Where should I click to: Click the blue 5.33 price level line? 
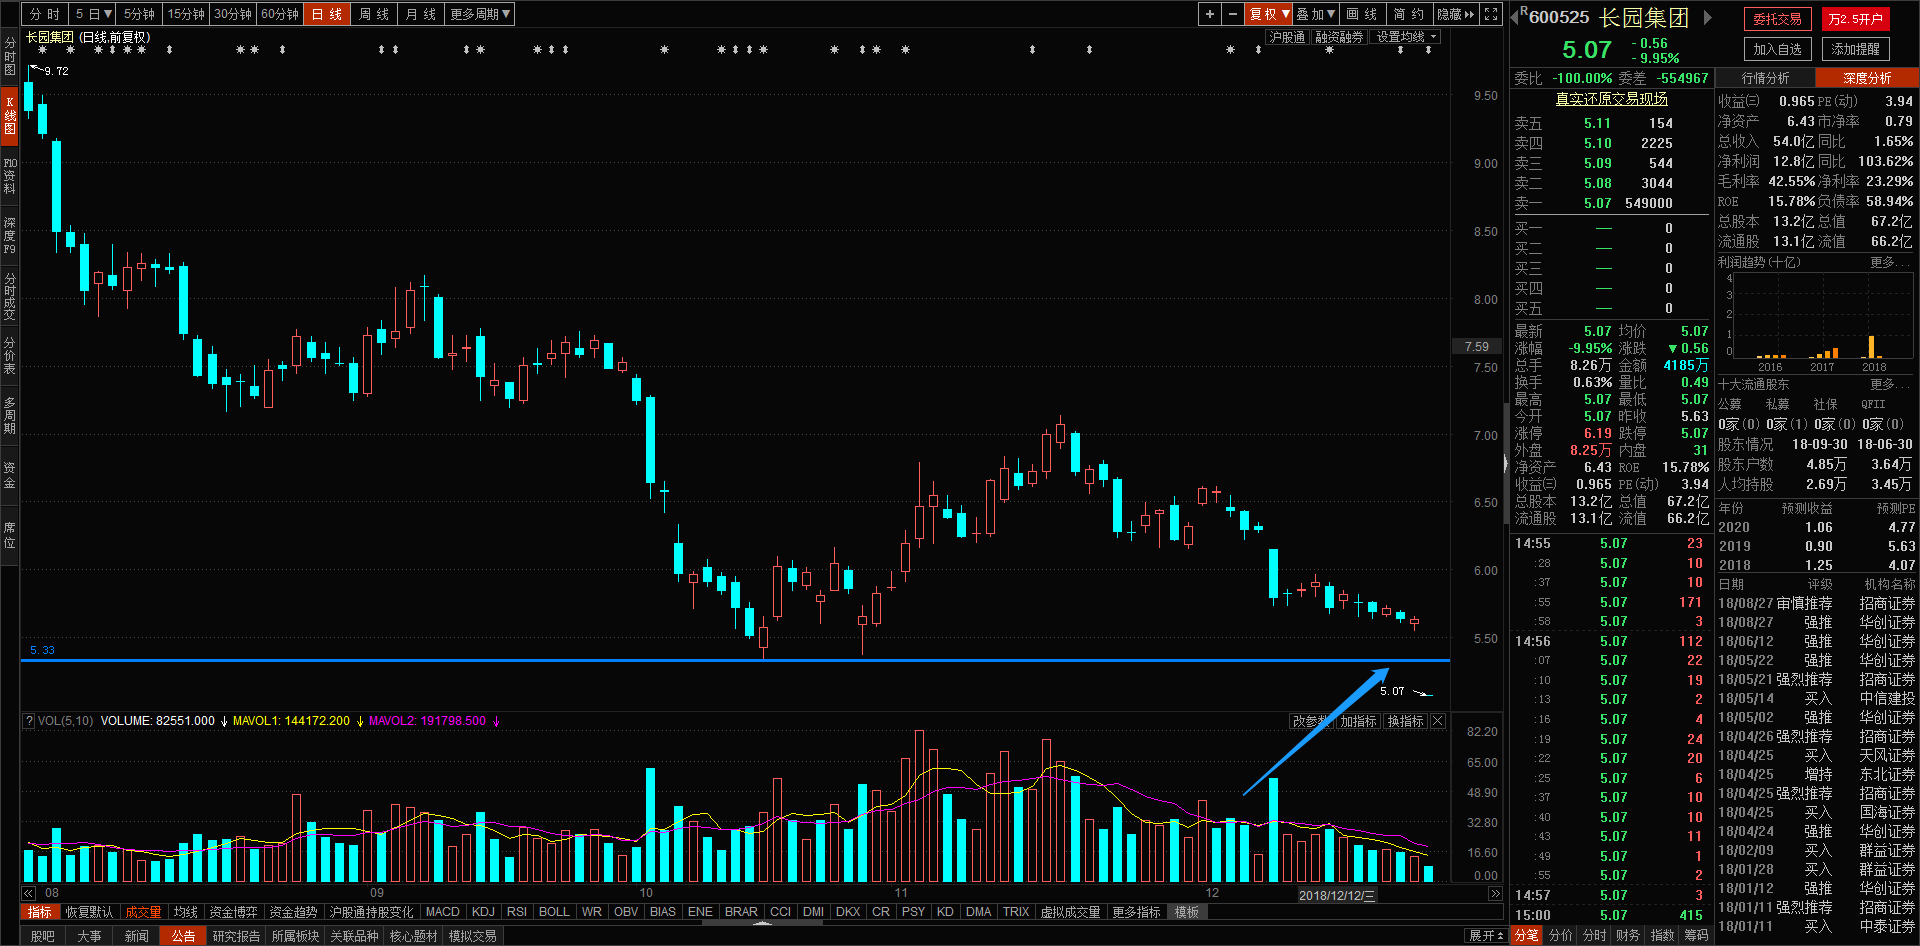point(735,660)
